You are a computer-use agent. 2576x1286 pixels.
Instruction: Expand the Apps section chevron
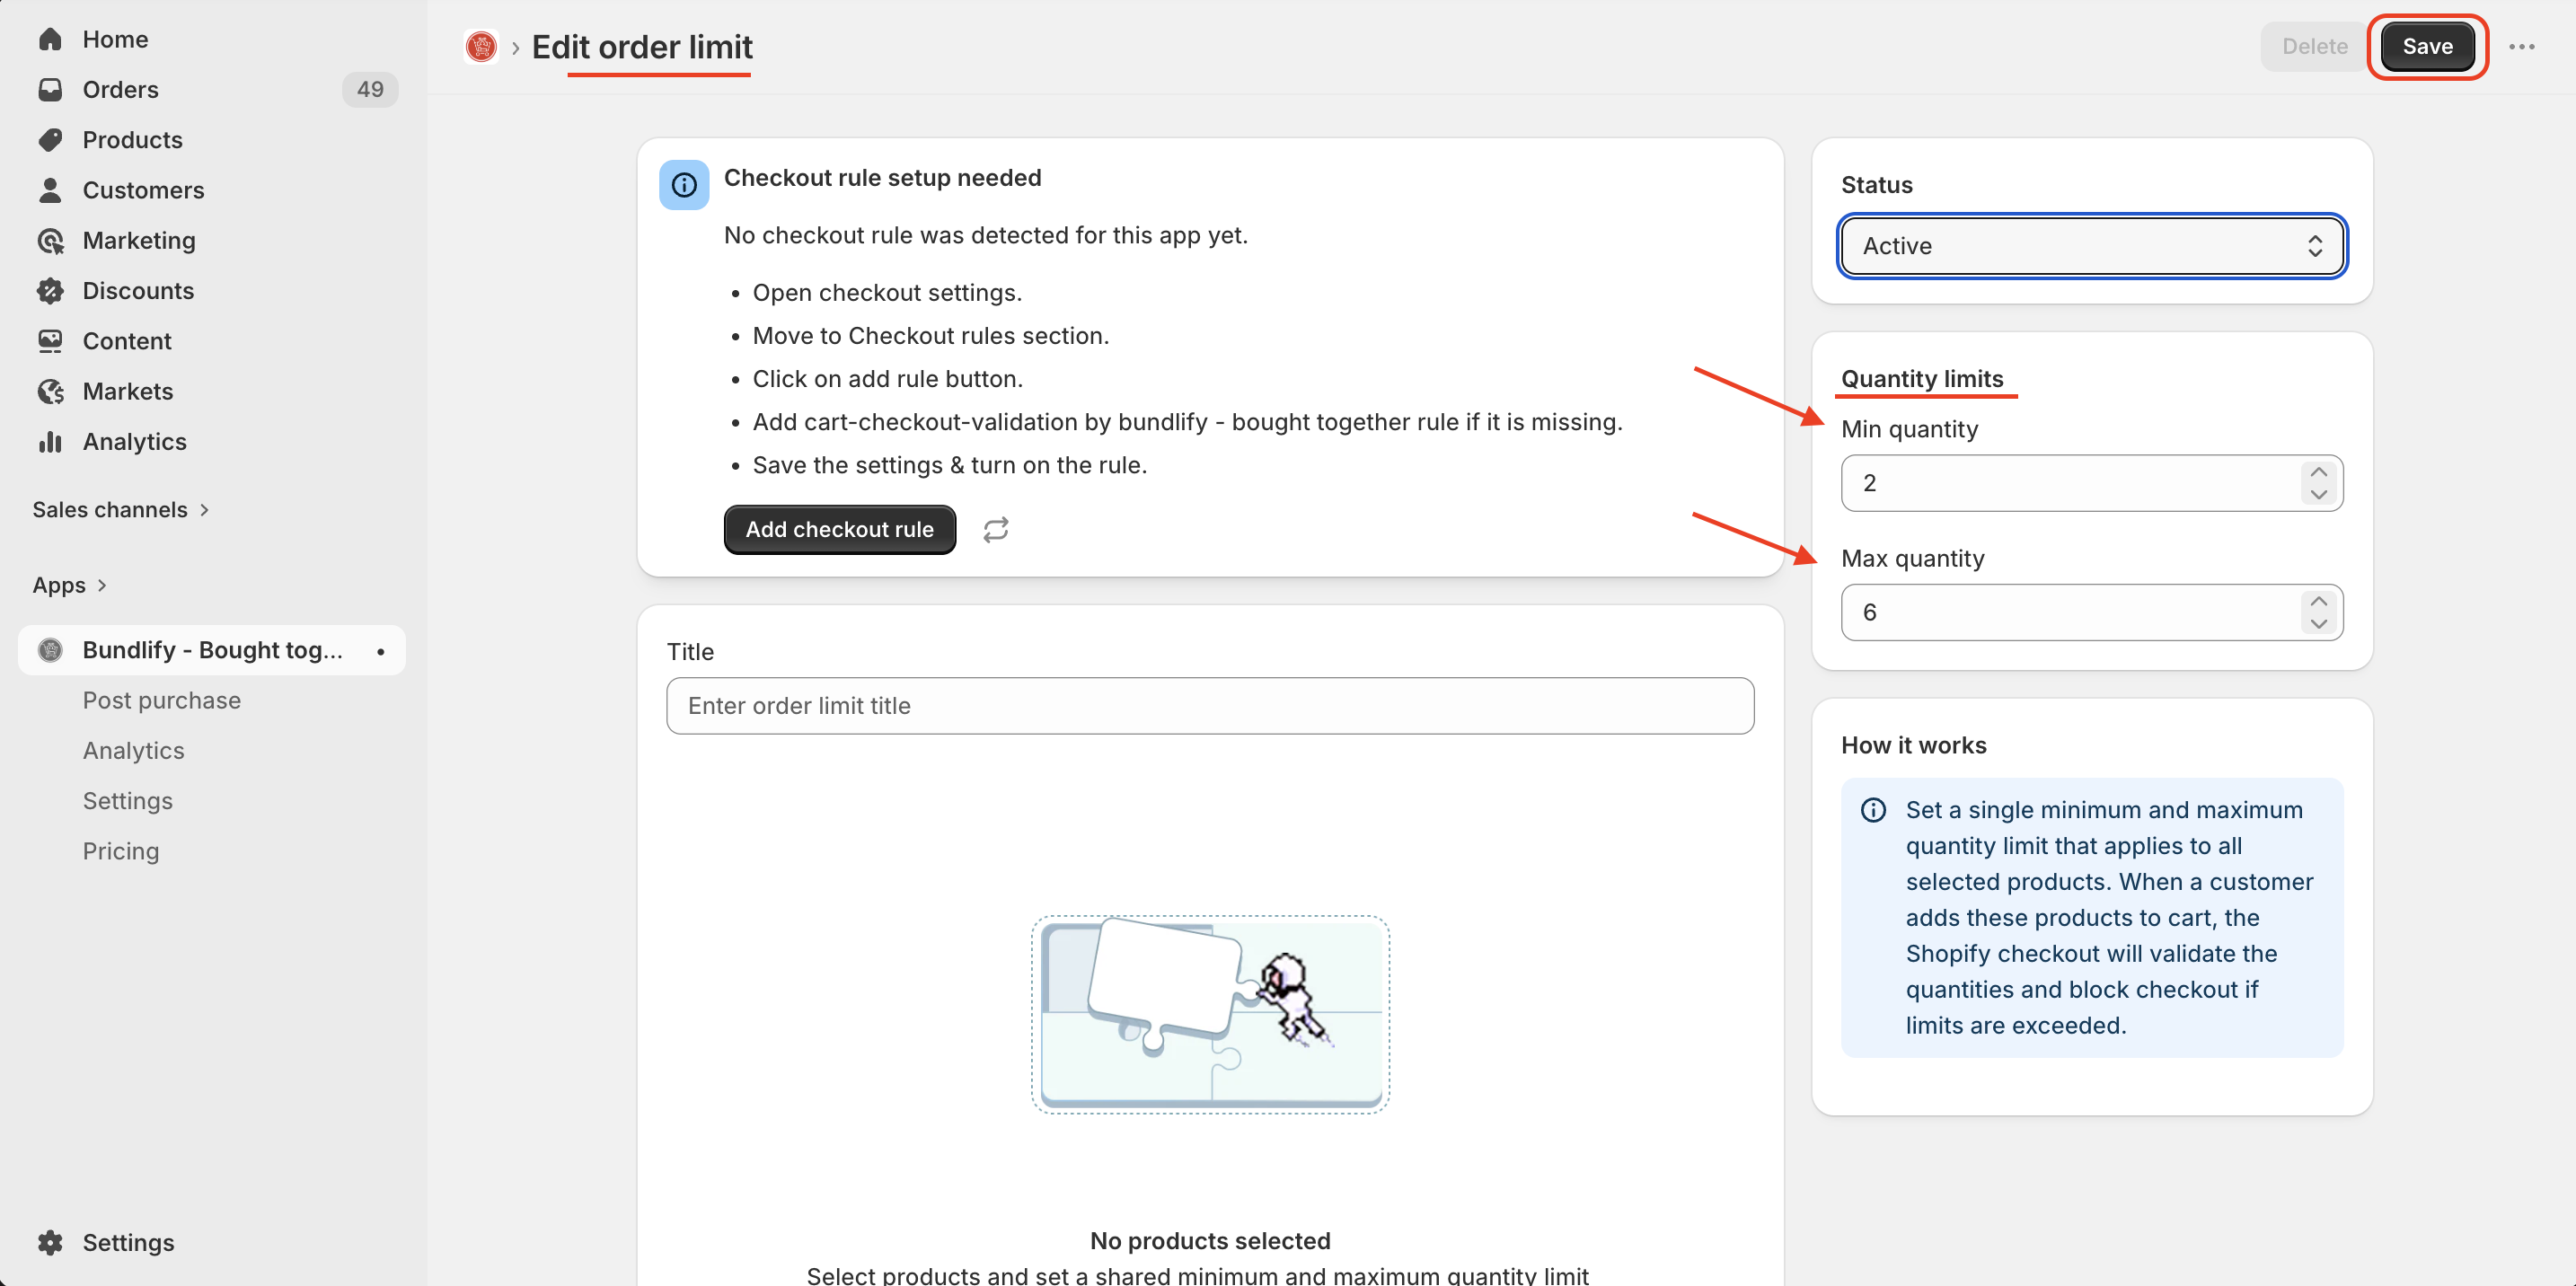(x=101, y=585)
